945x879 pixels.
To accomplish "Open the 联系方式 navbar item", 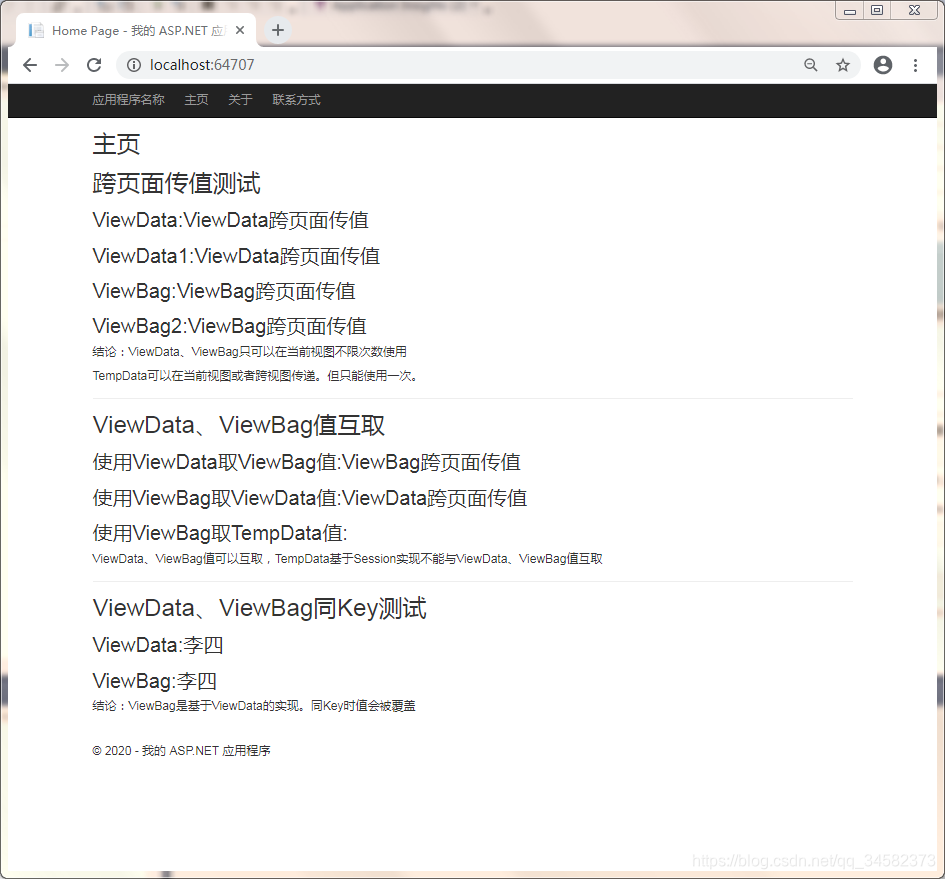I will pyautogui.click(x=297, y=100).
